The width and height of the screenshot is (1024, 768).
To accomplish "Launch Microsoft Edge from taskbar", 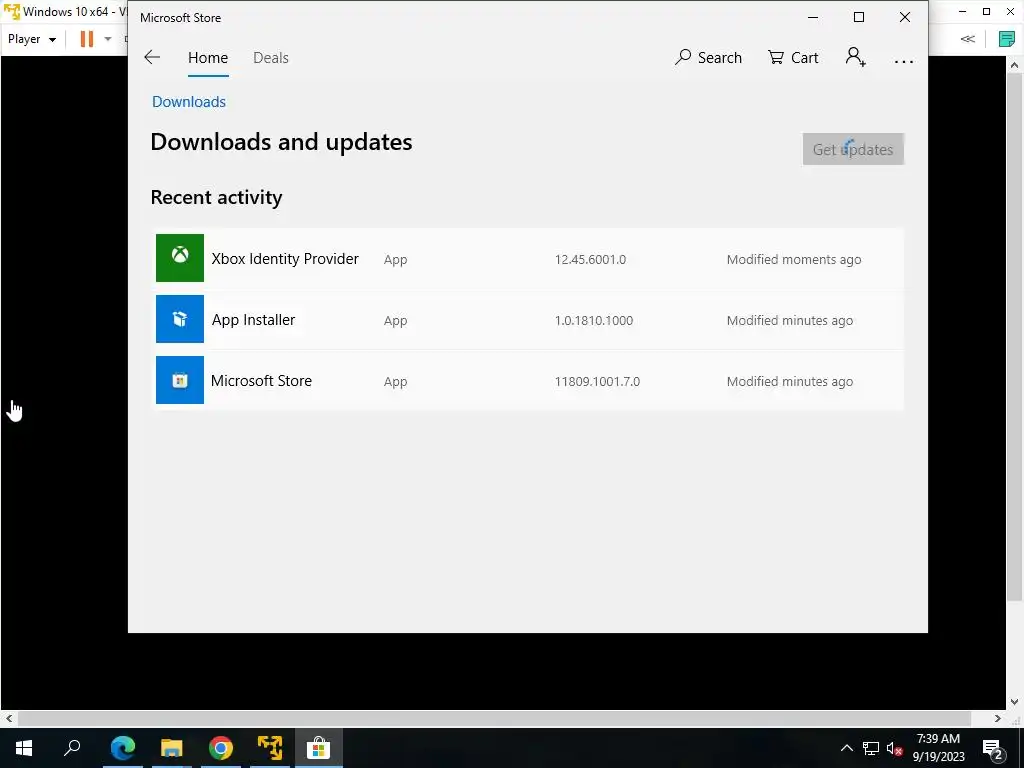I will pos(123,748).
